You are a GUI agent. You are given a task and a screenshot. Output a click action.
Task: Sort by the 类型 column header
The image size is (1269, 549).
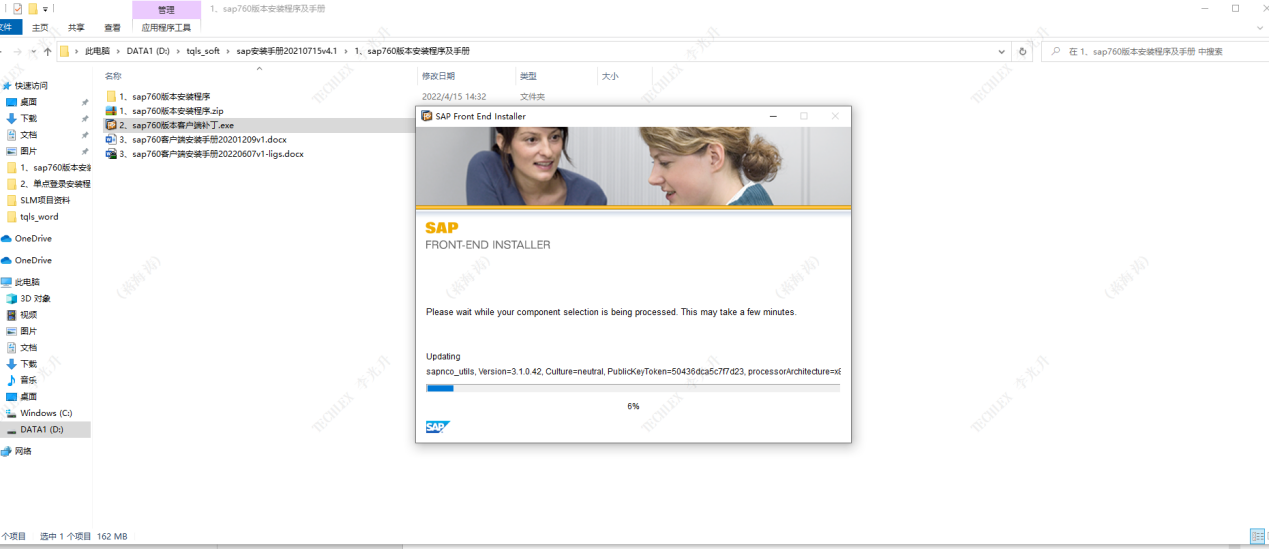coord(528,76)
